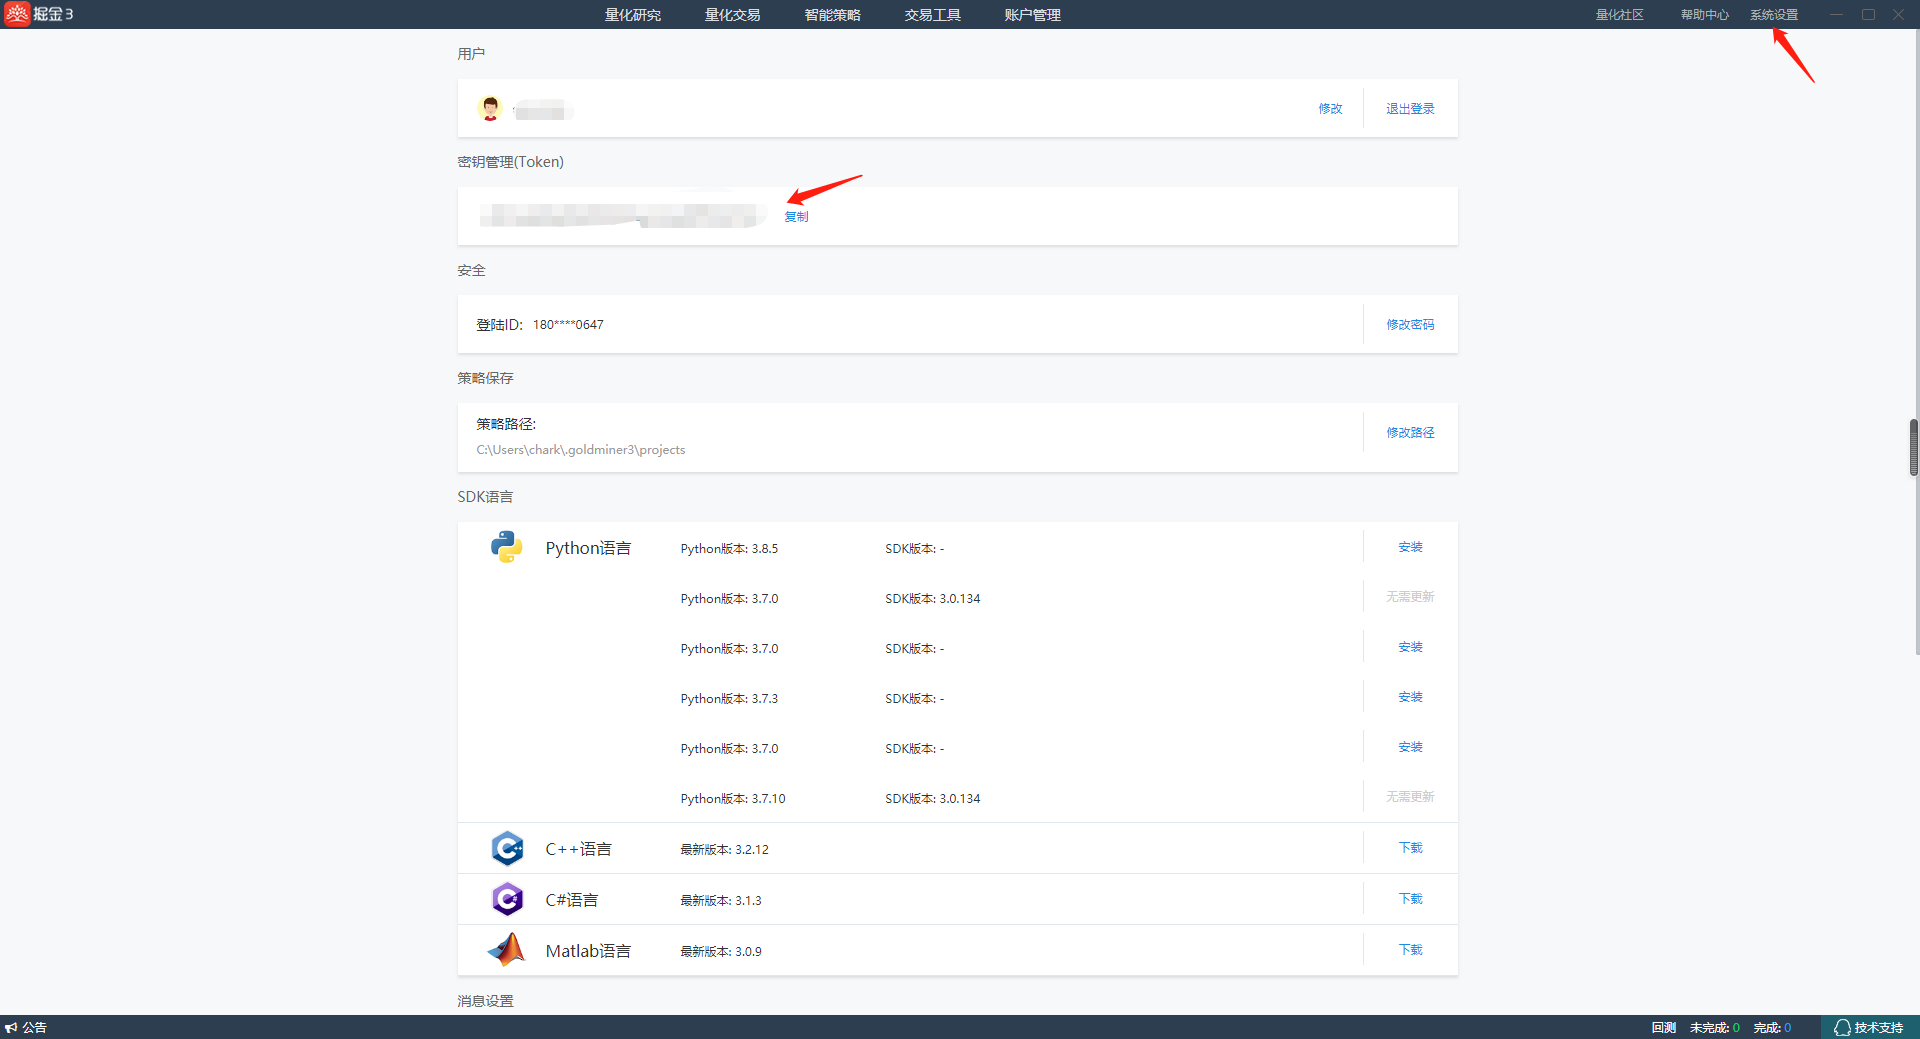Click the strategy path C:\Users\chark\.goldminer3\projects
Image resolution: width=1920 pixels, height=1039 pixels.
pyautogui.click(x=581, y=450)
